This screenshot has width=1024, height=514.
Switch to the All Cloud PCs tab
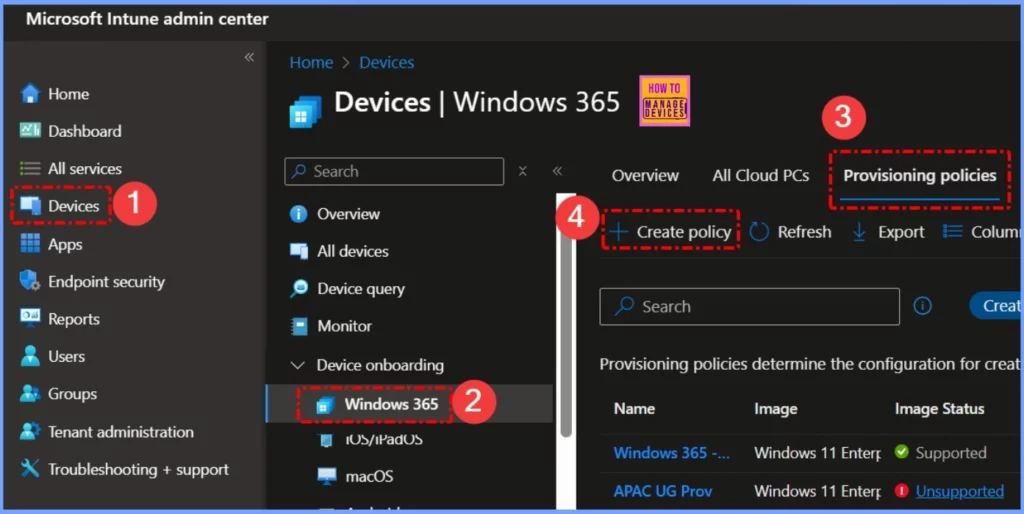(760, 176)
